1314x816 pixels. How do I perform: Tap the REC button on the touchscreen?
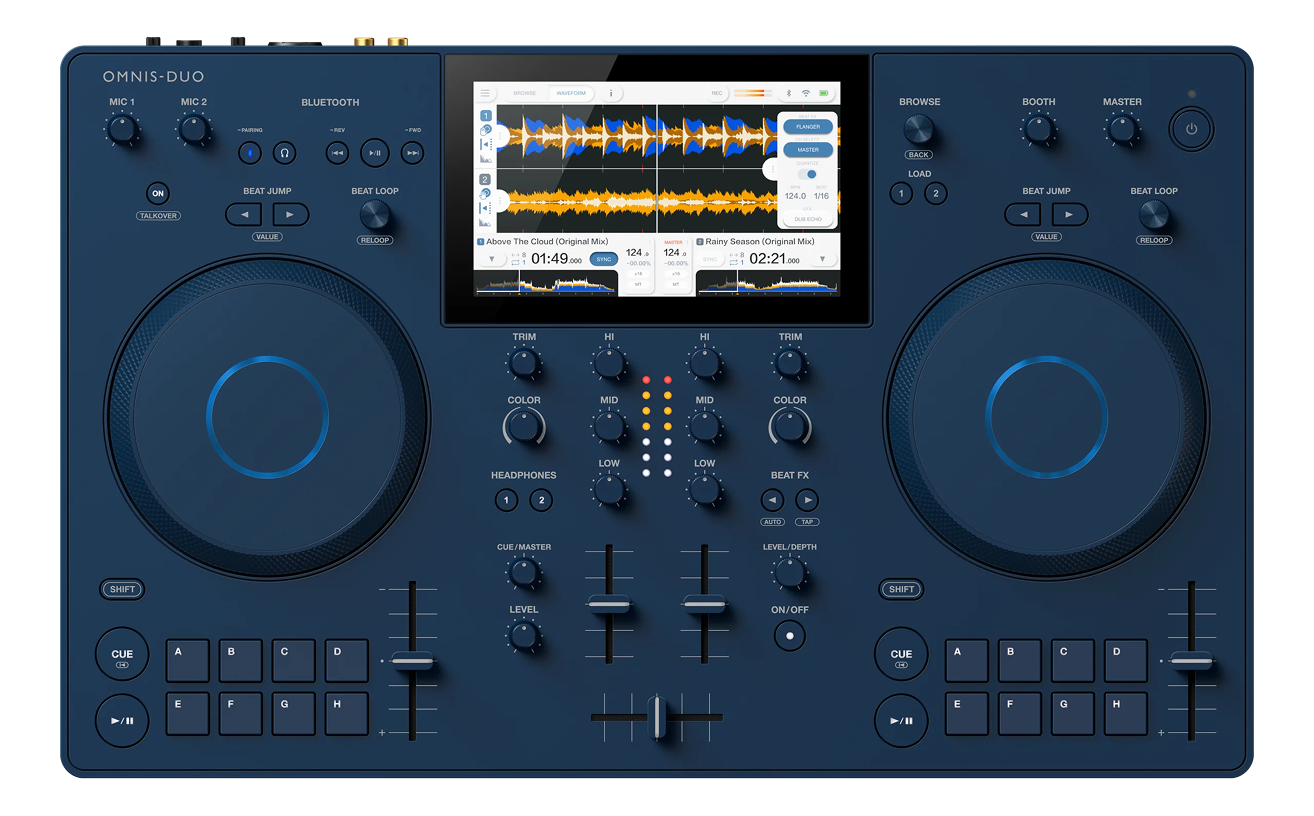(x=717, y=93)
